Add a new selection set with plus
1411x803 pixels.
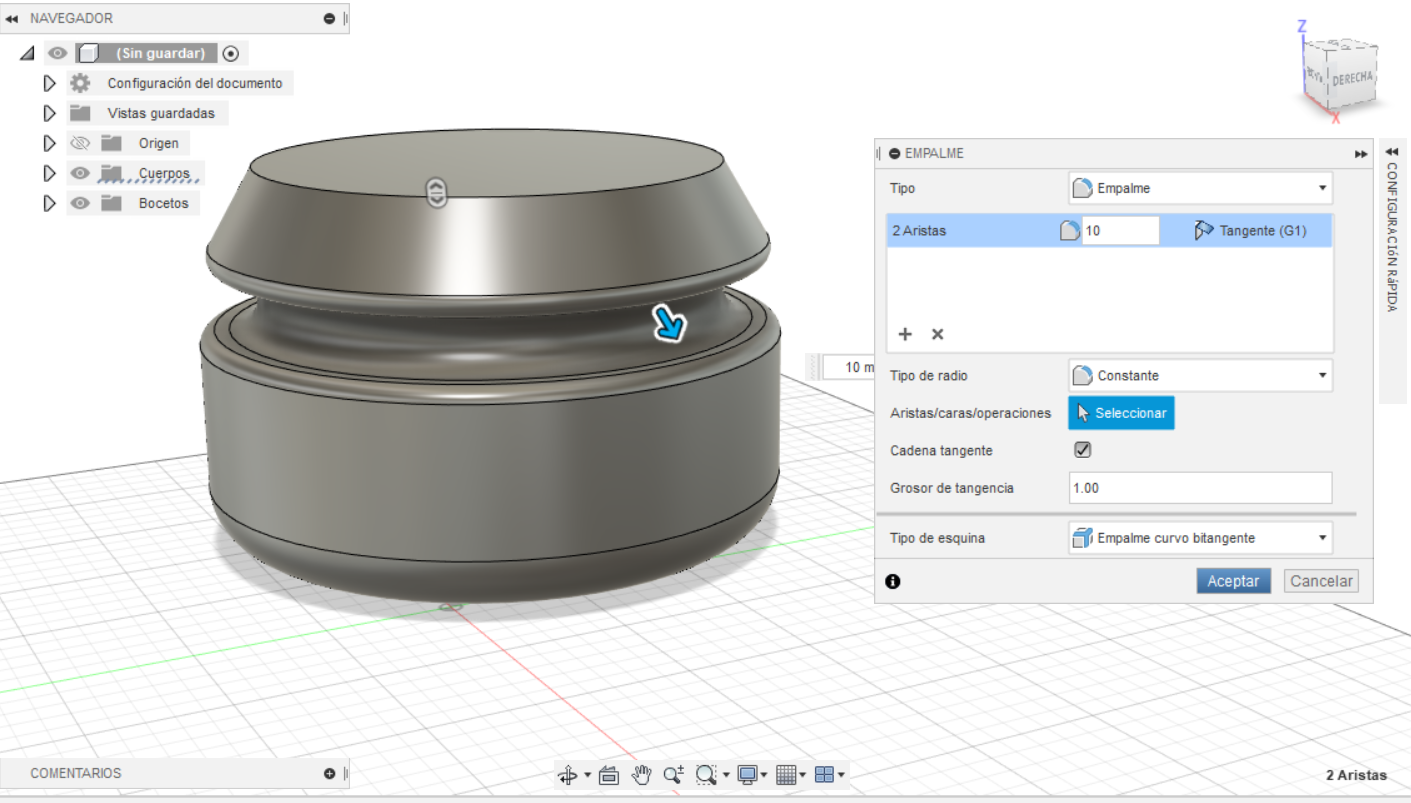click(905, 334)
